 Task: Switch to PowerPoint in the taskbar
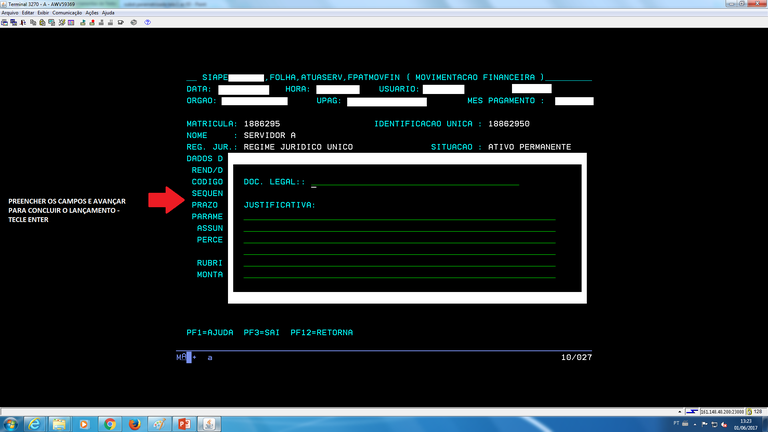pos(184,424)
